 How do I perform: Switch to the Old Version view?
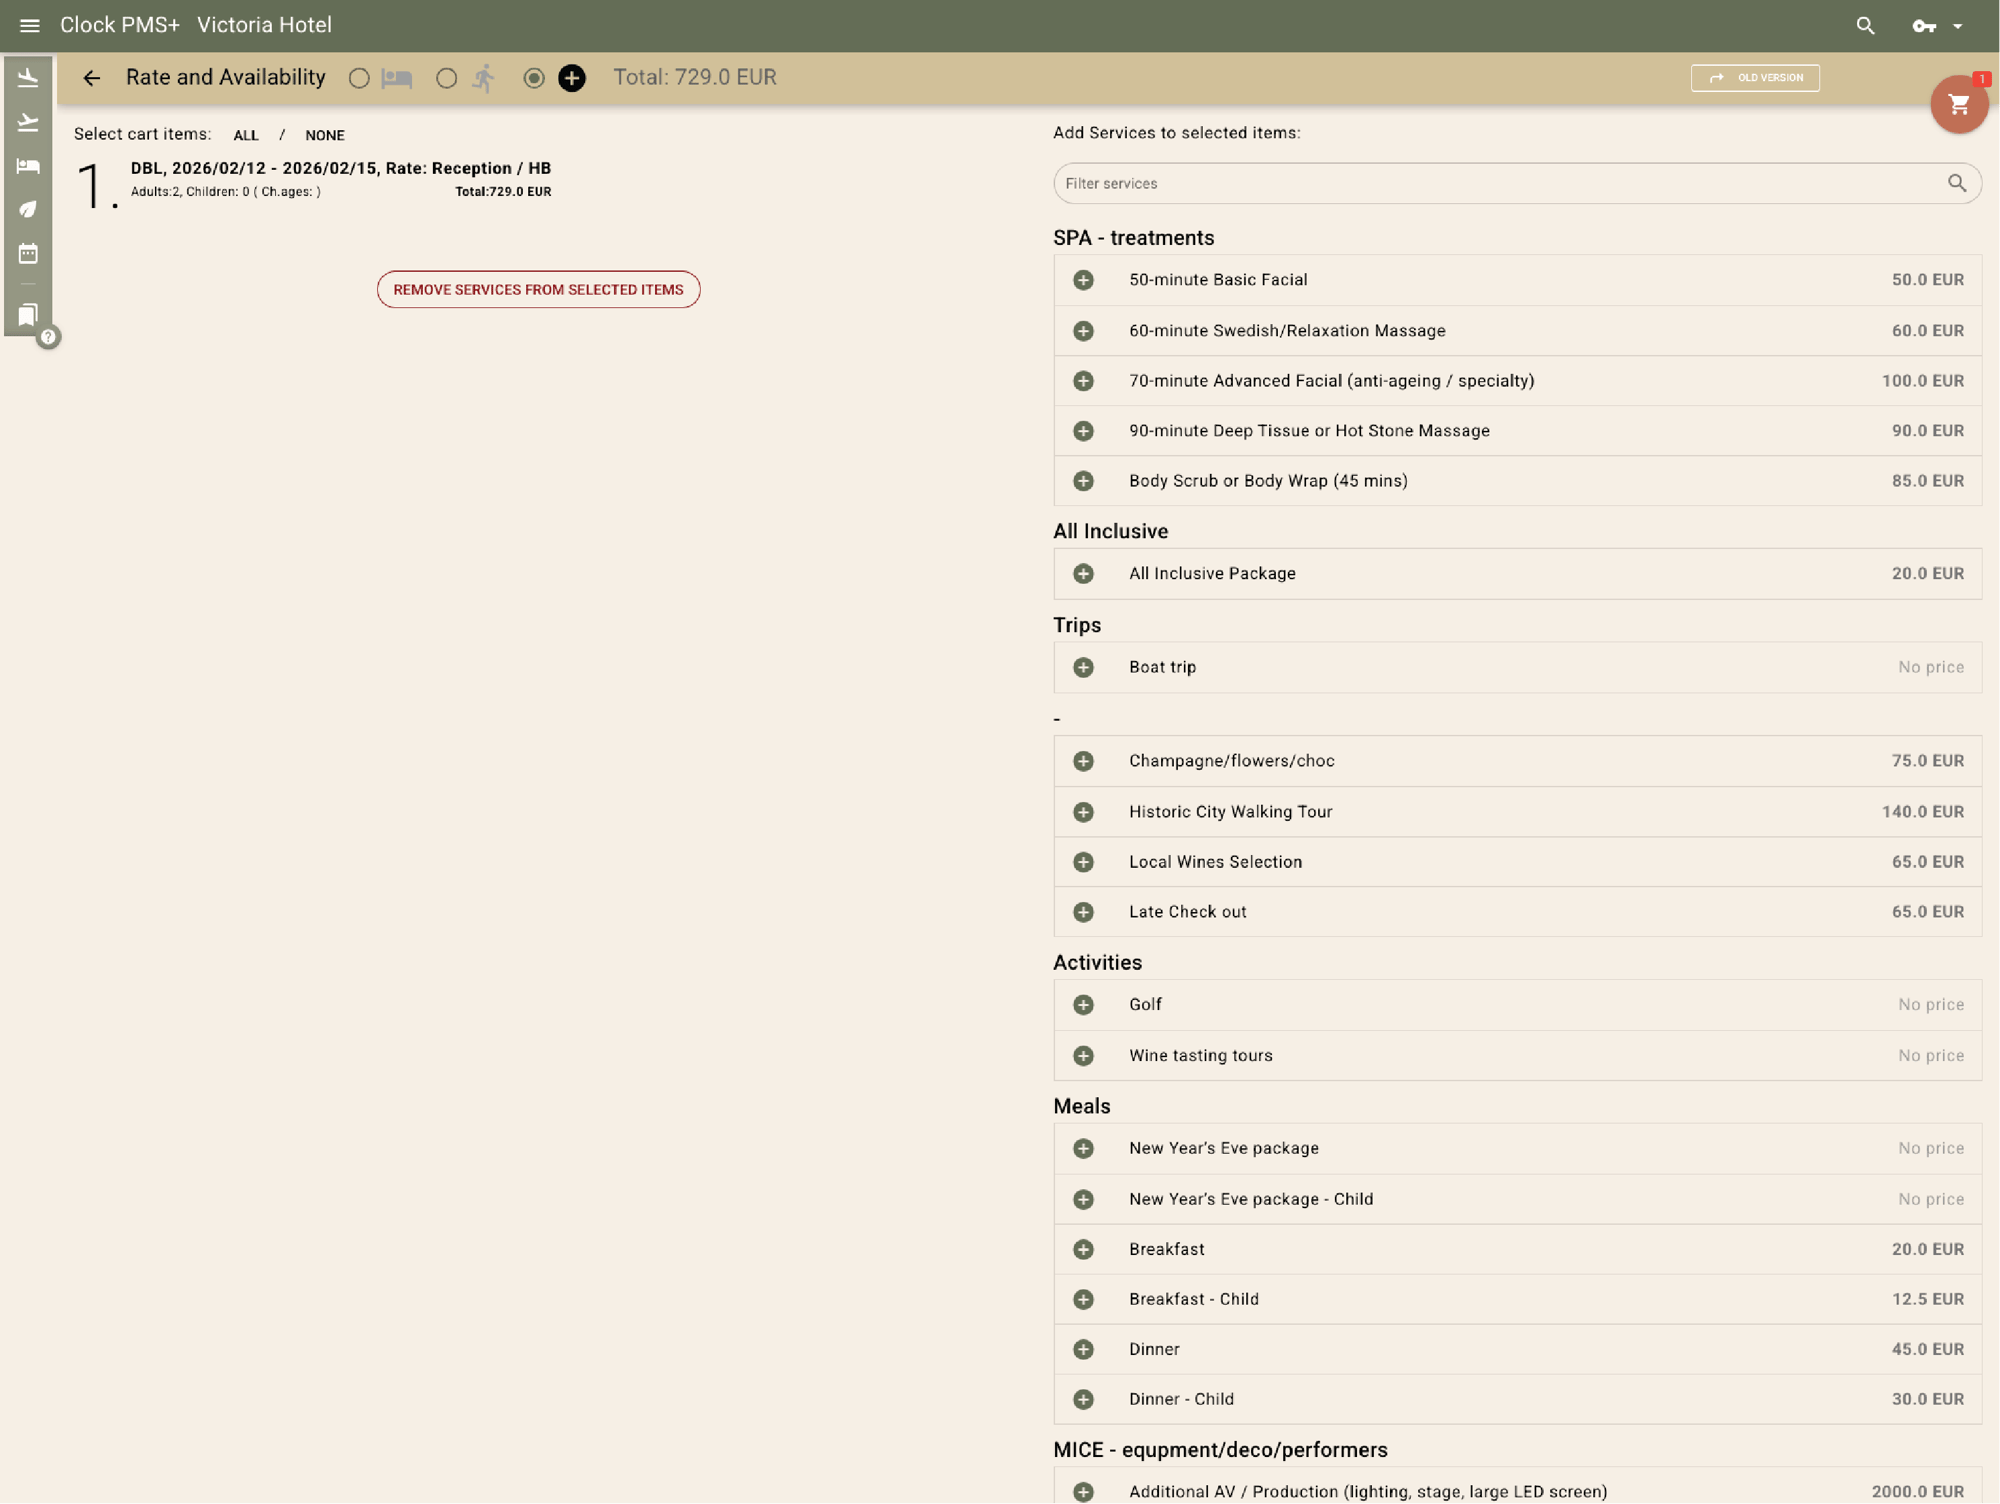coord(1755,77)
